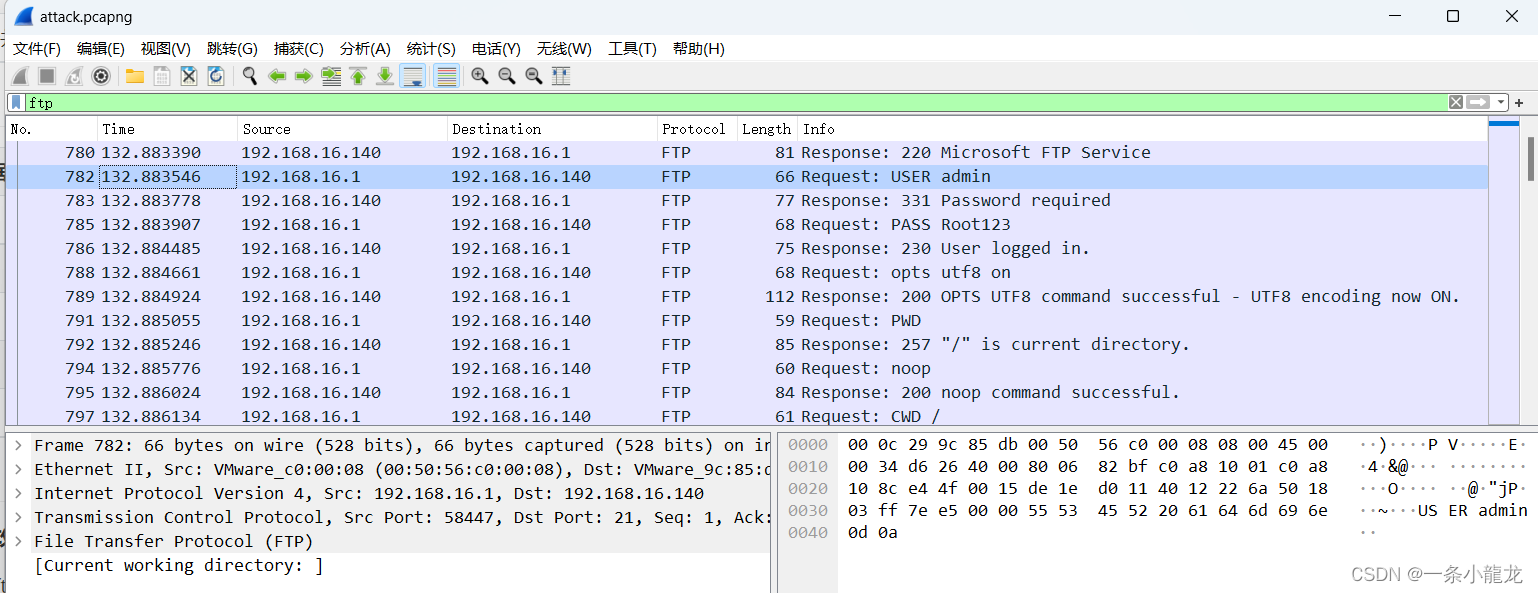
Task: Open the 统计(S) menu
Action: point(431,49)
